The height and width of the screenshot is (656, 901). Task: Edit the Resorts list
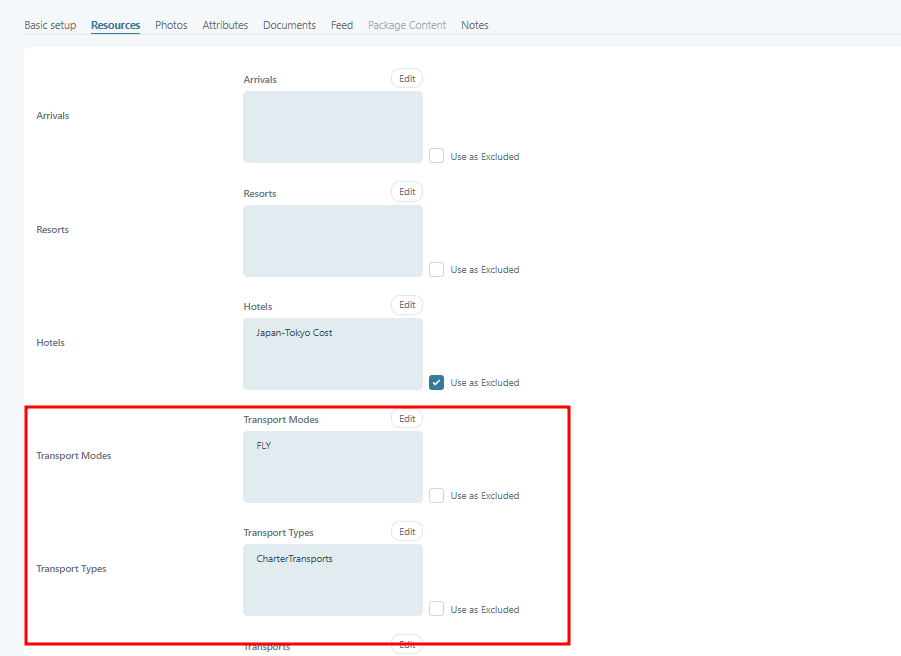pyautogui.click(x=407, y=192)
